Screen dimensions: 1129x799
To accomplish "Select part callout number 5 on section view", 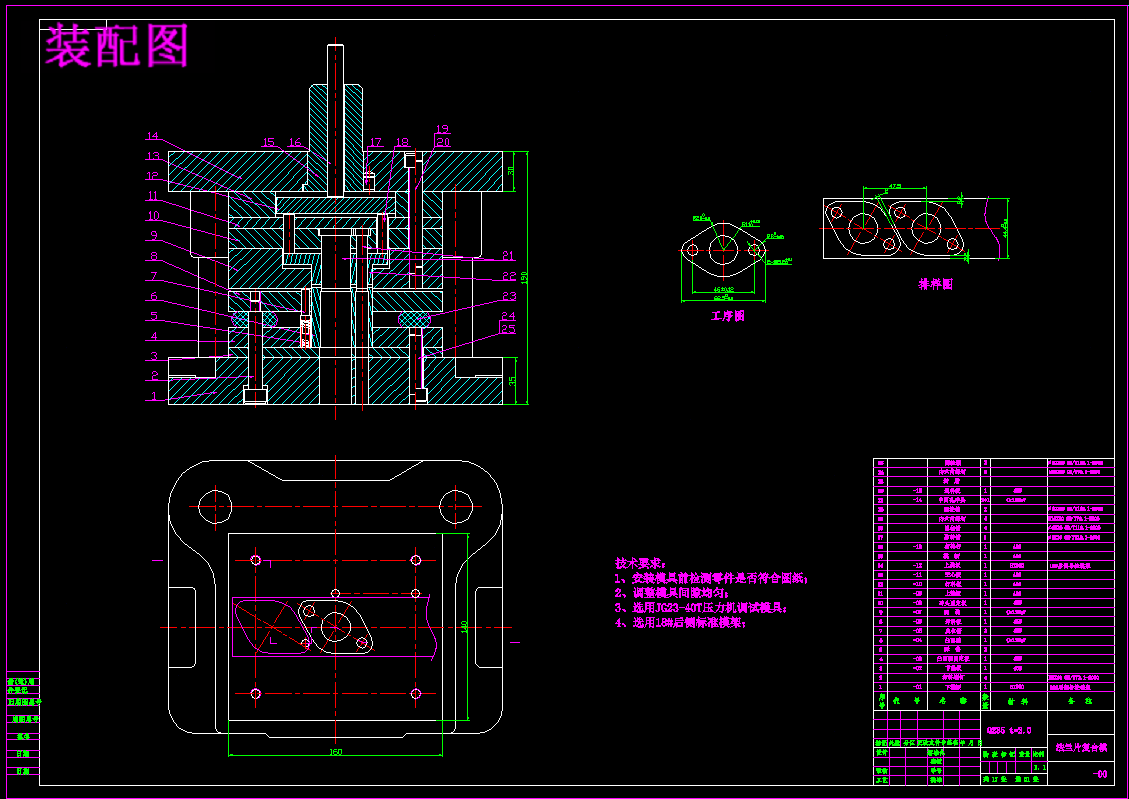I will point(154,315).
